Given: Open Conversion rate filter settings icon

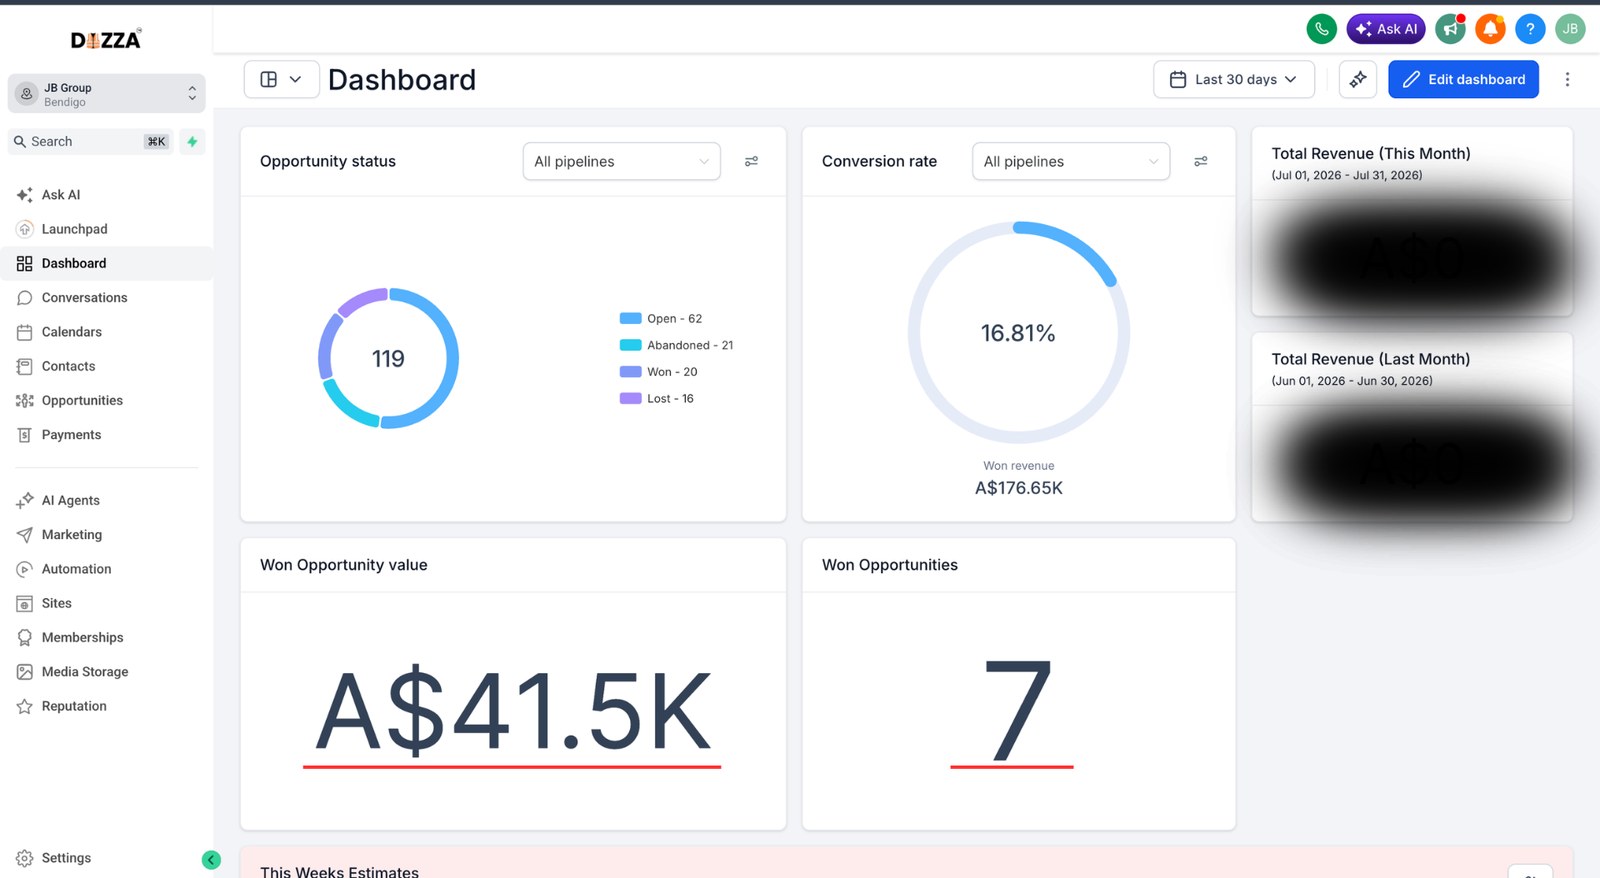Looking at the screenshot, I should pos(1200,161).
